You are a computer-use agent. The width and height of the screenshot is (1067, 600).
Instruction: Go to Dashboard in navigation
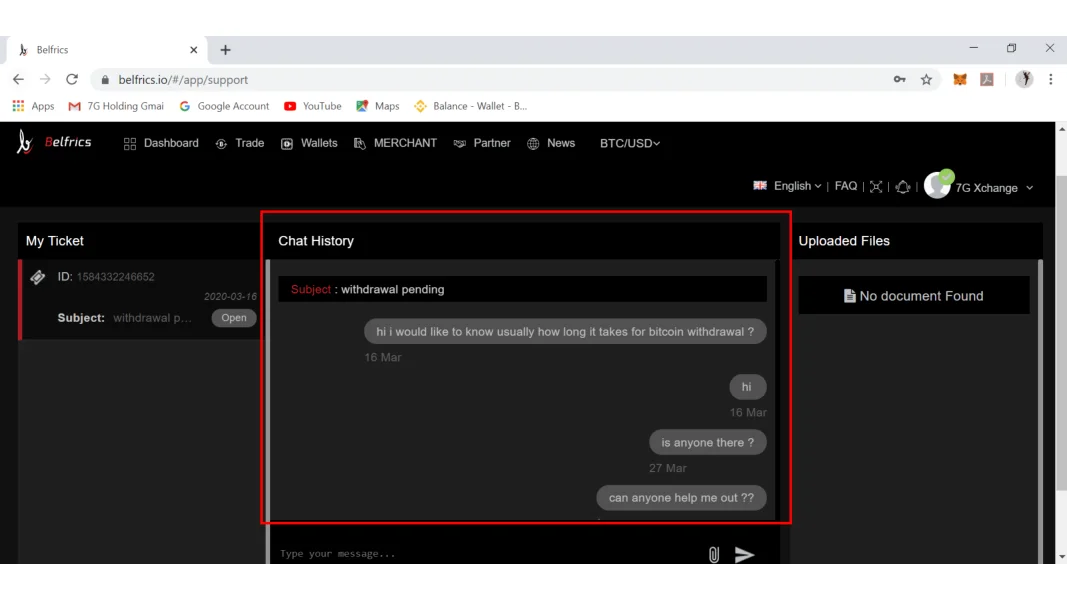[x=161, y=143]
